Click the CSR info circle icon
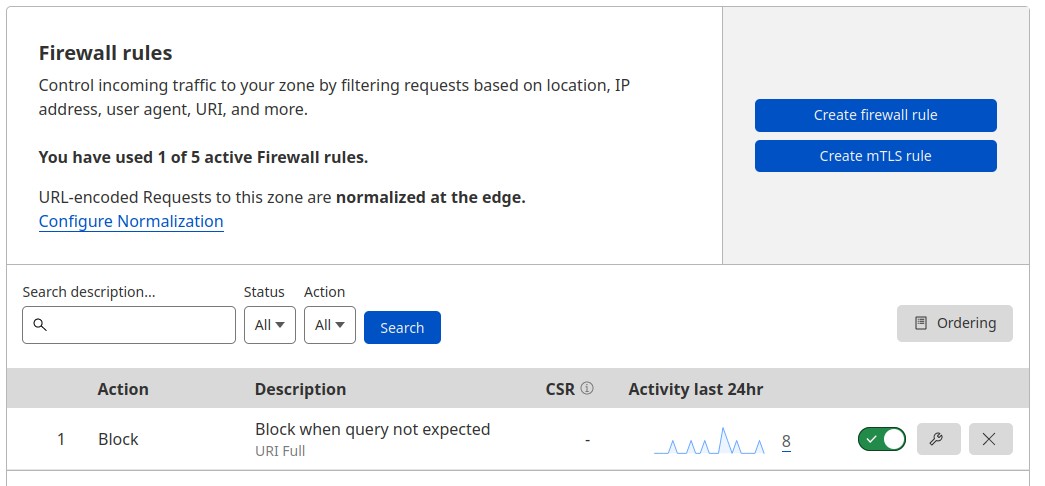The image size is (1045, 486). (x=586, y=388)
